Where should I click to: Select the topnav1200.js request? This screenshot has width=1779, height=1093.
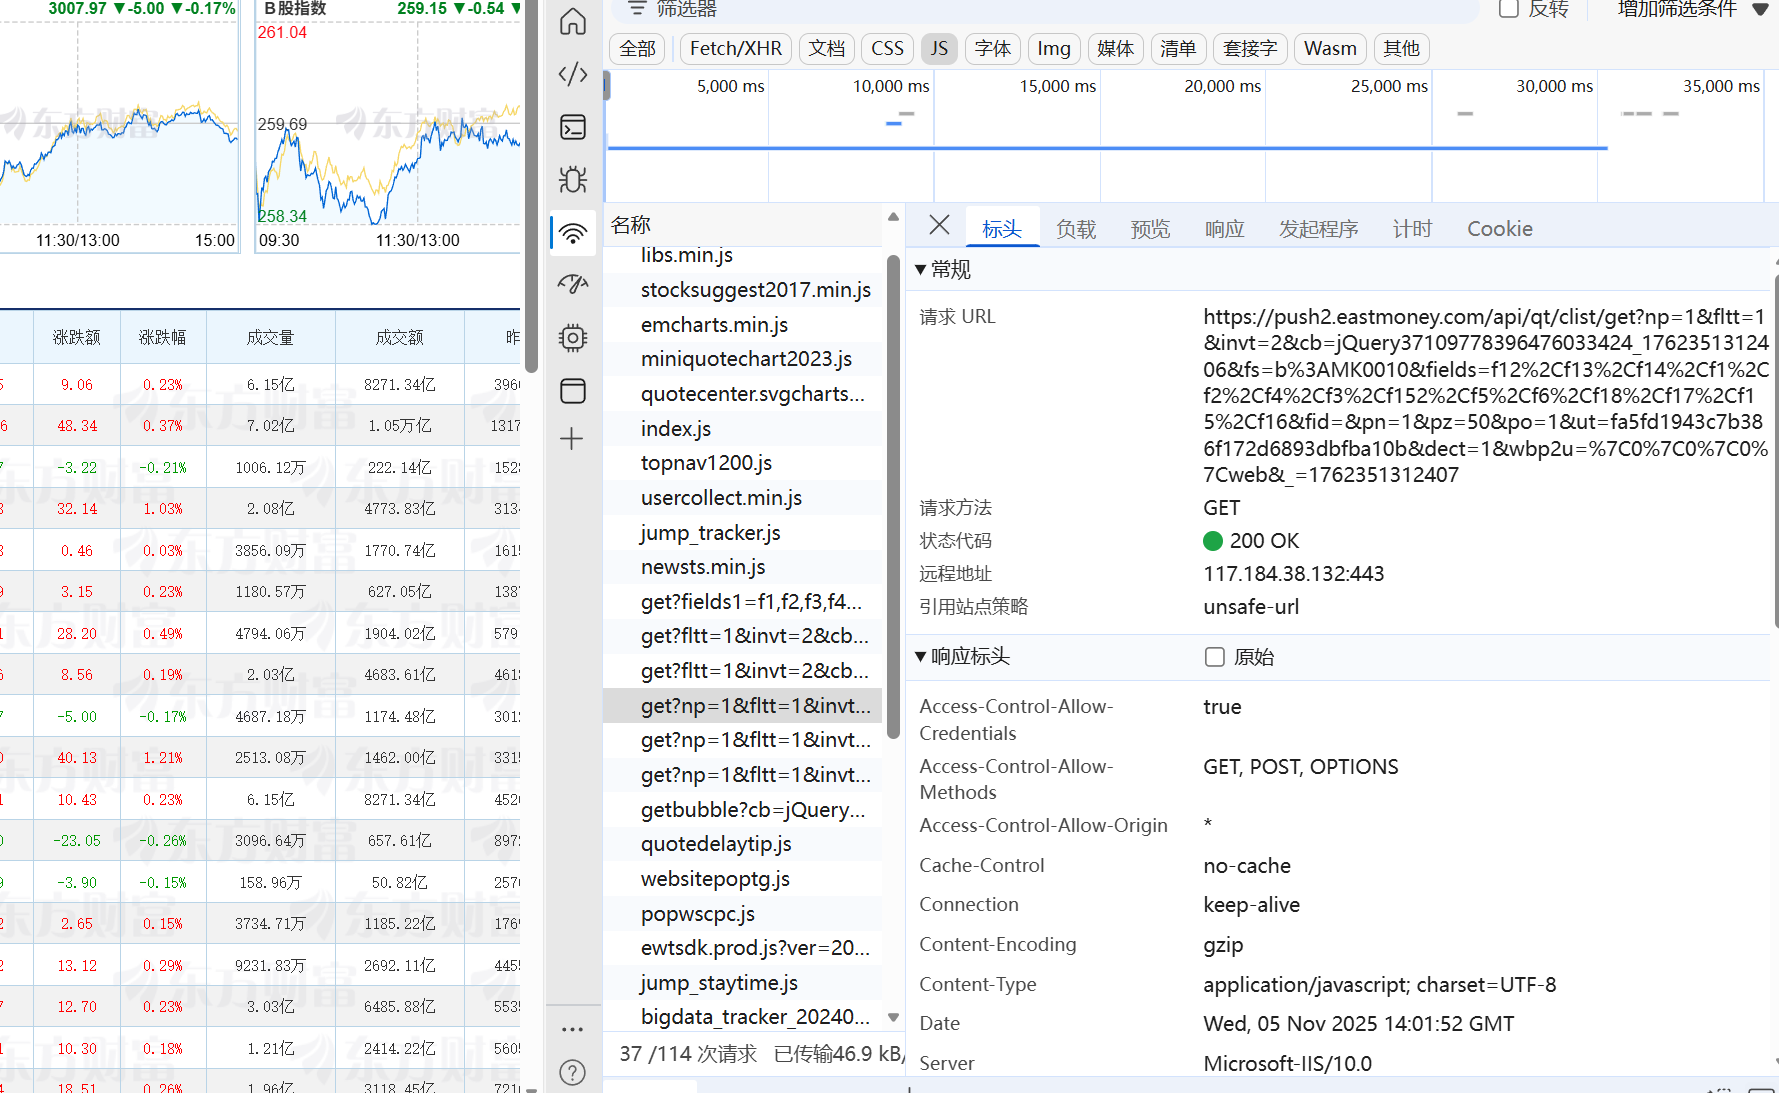[x=743, y=463]
